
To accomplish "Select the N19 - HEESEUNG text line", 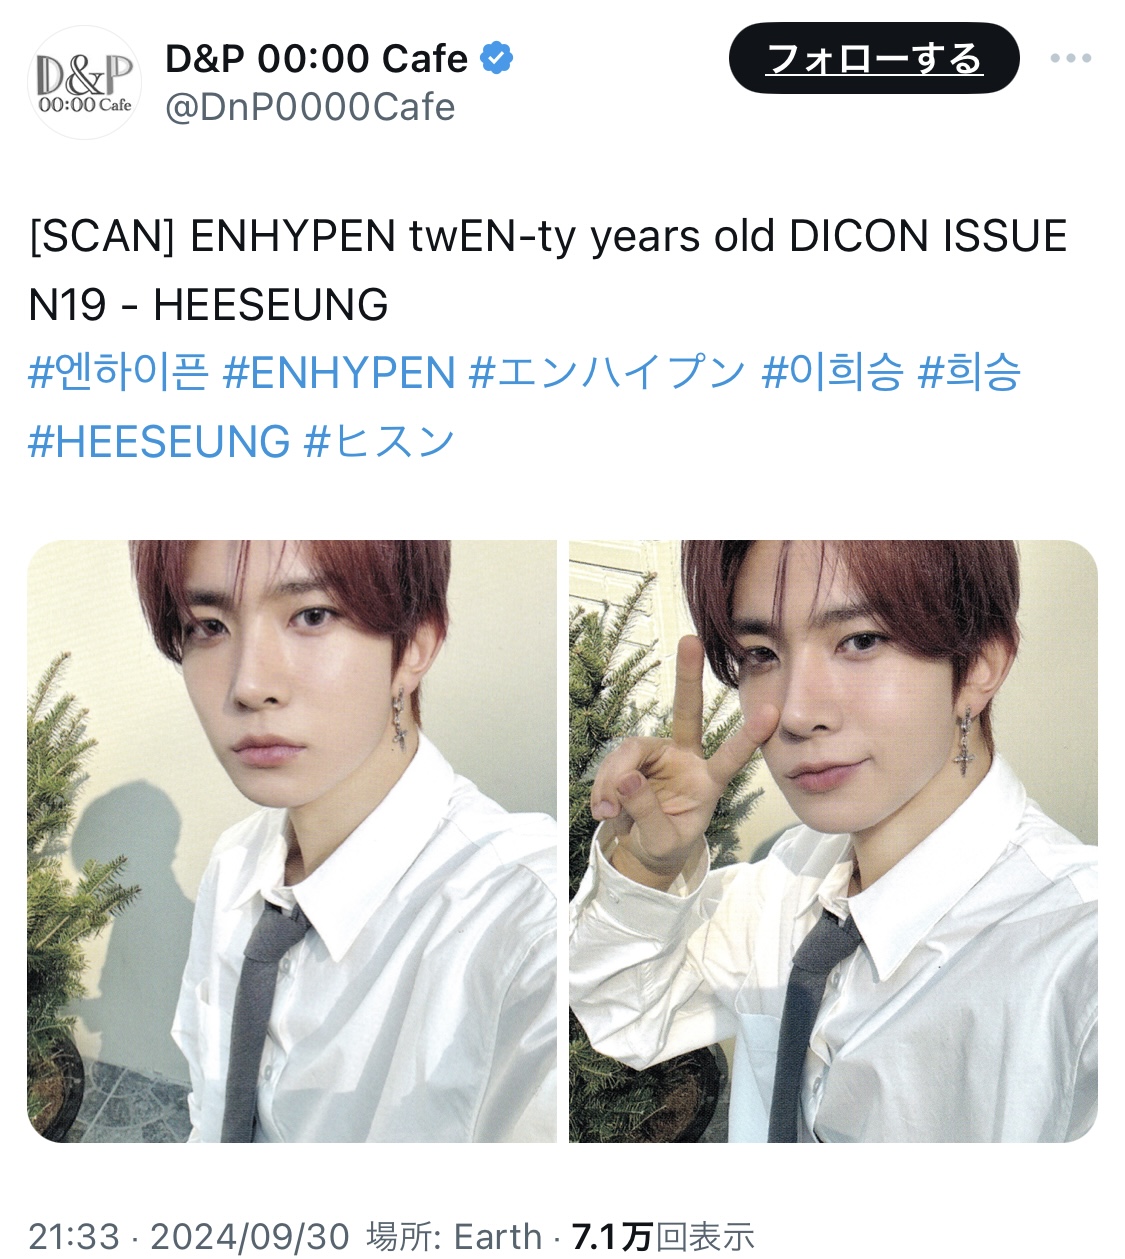I will point(208,305).
